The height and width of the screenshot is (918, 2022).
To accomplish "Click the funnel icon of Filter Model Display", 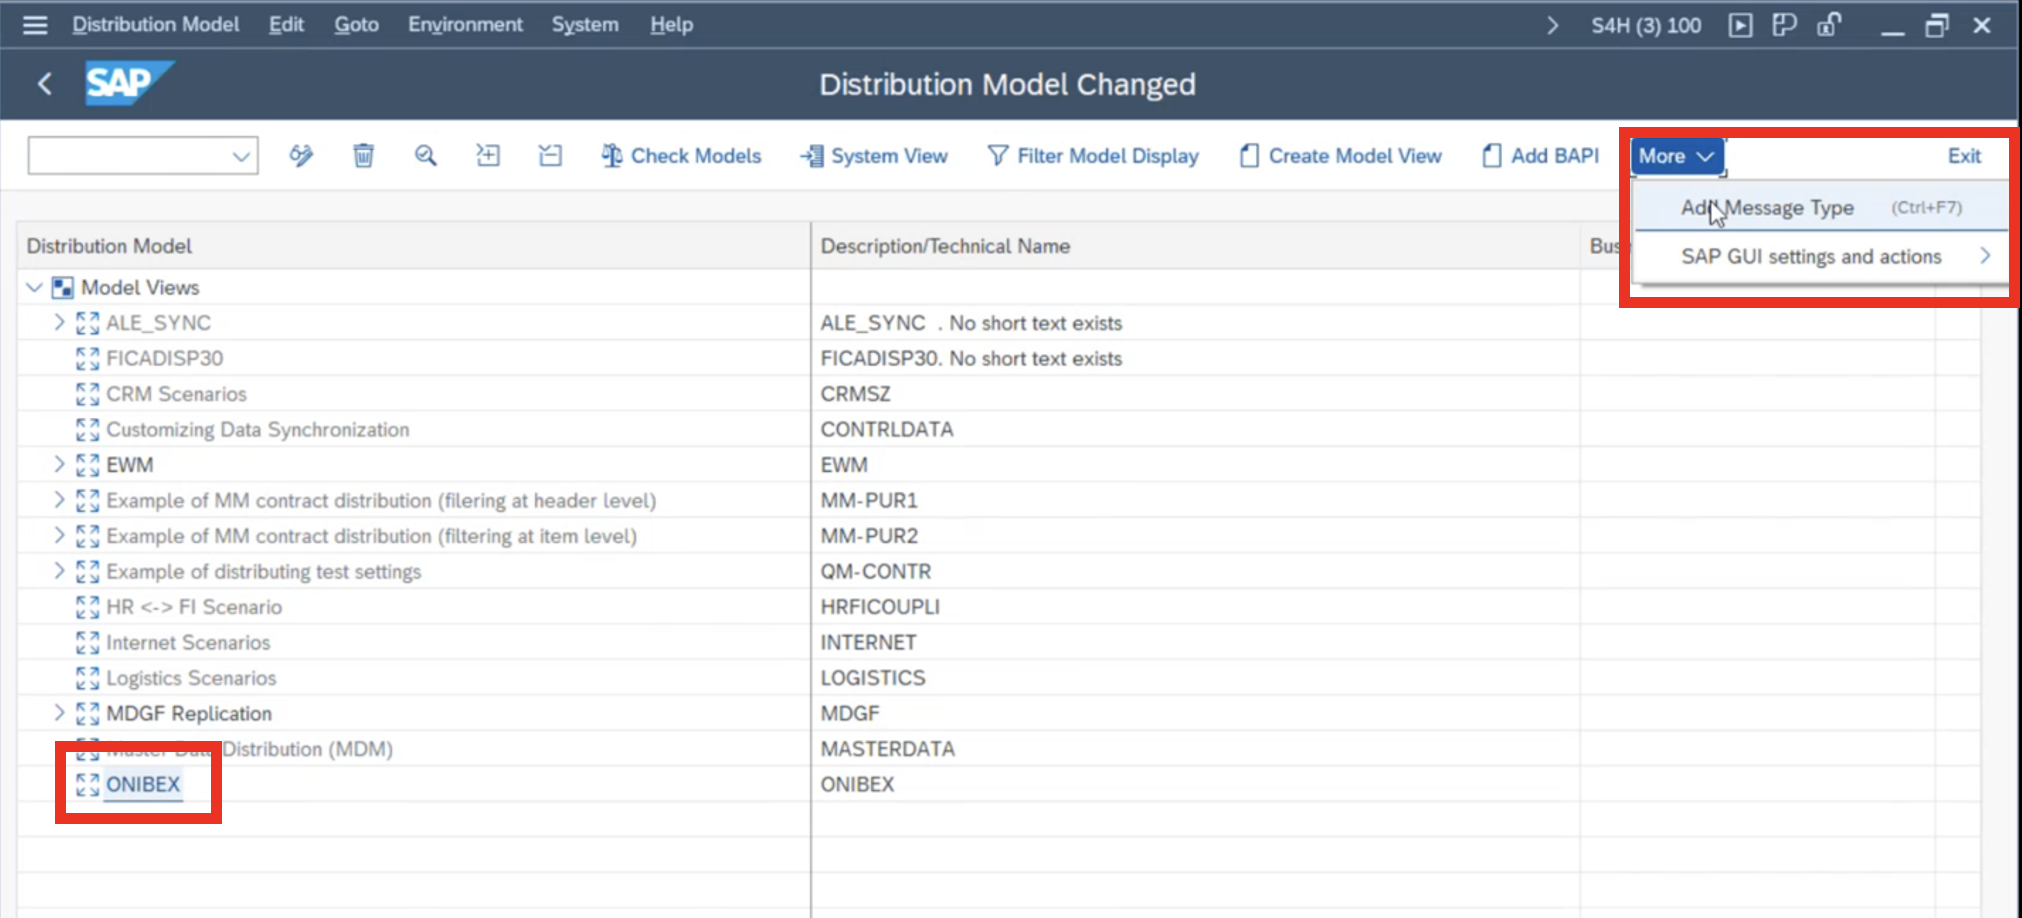I will click(x=997, y=156).
